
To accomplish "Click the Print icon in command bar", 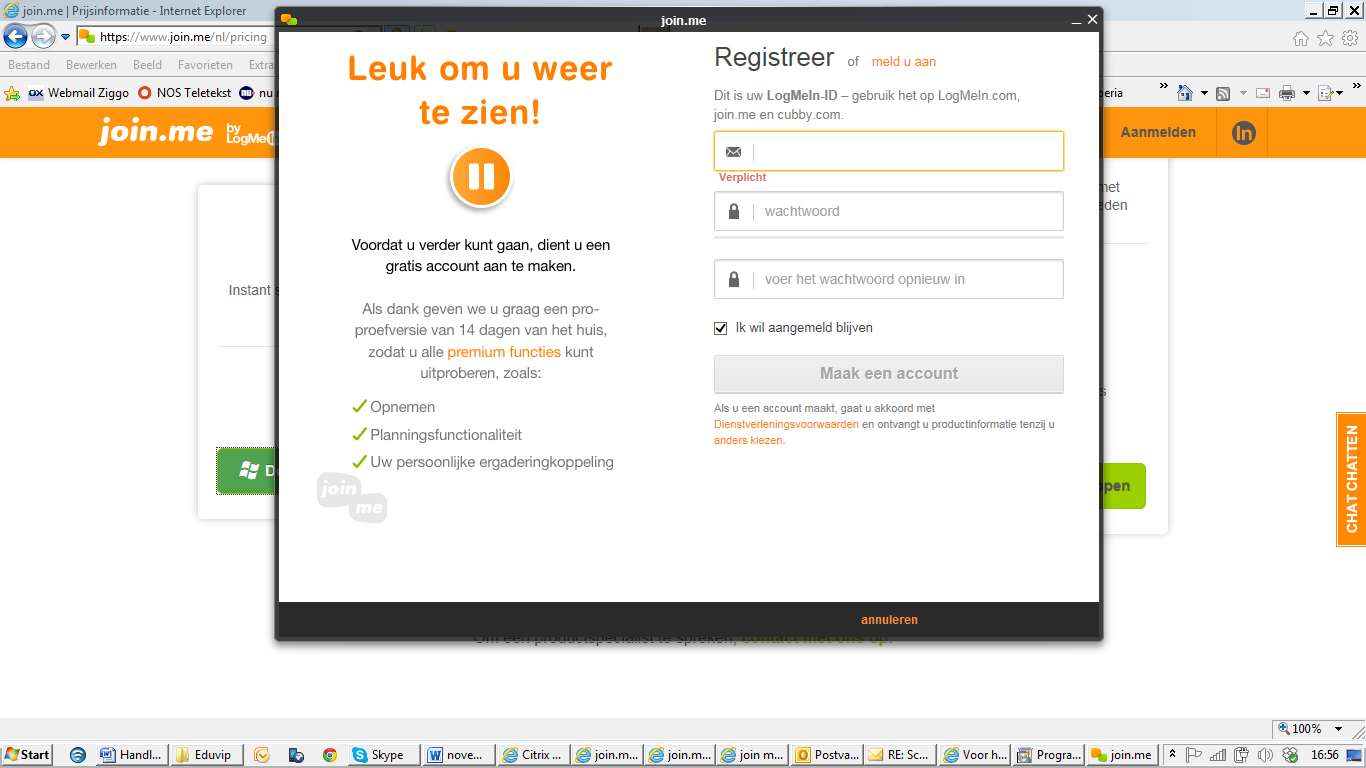I will pos(1287,93).
